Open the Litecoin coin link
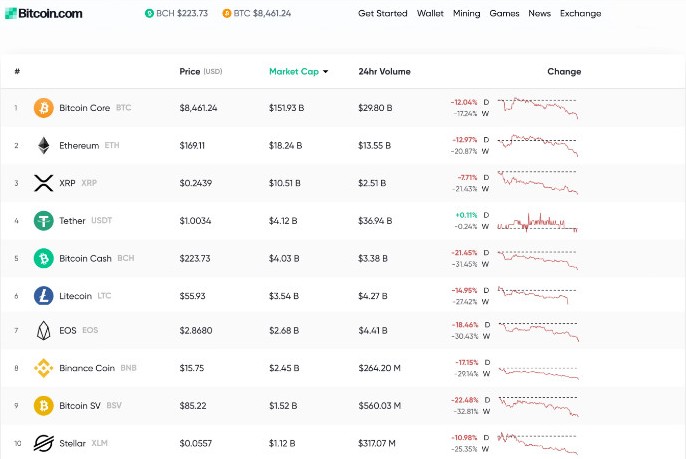The height and width of the screenshot is (459, 686). (x=76, y=296)
